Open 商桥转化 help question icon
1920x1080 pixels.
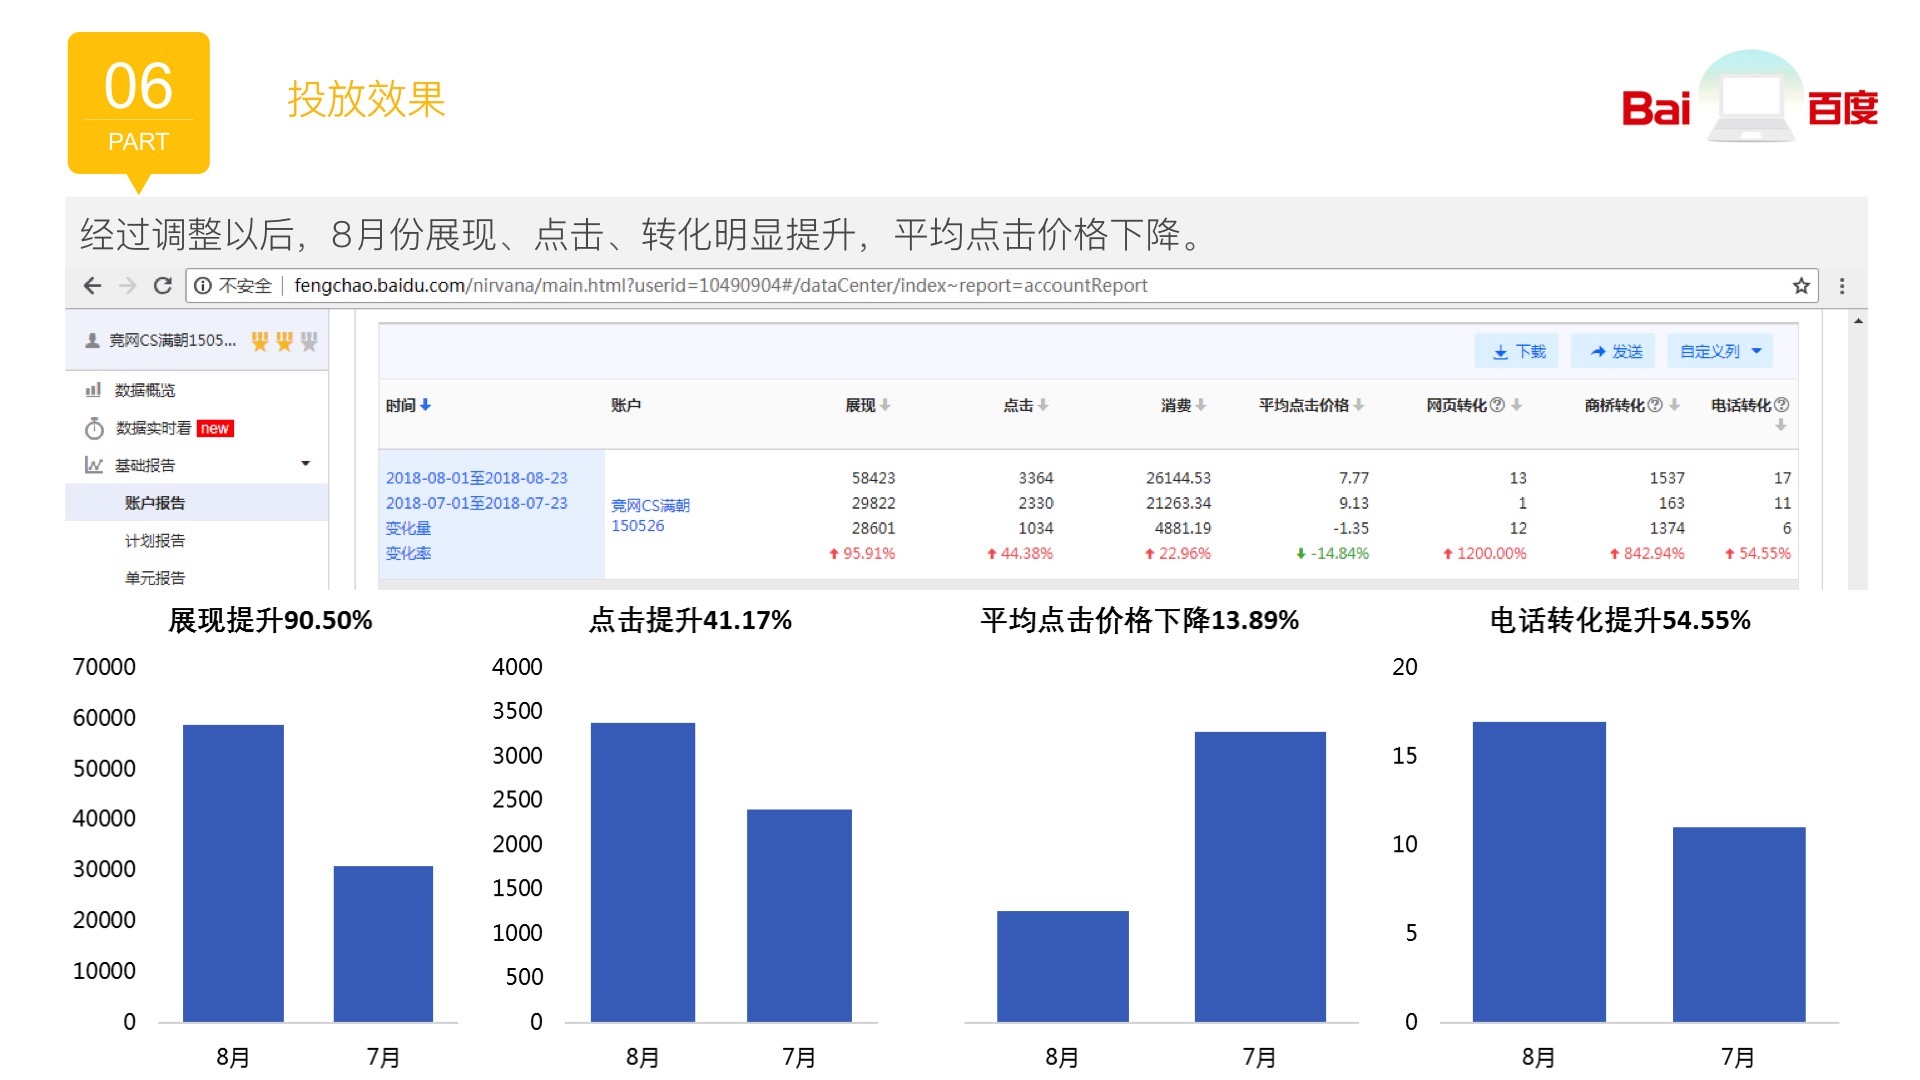coord(1655,405)
